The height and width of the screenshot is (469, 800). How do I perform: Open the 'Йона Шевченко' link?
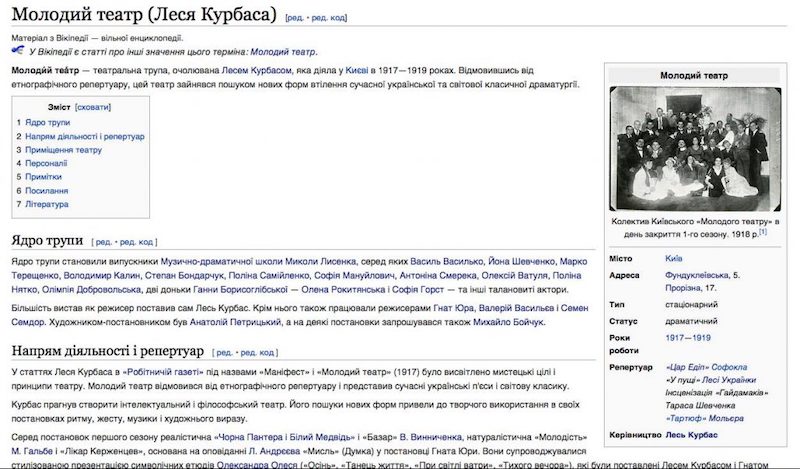click(x=521, y=262)
